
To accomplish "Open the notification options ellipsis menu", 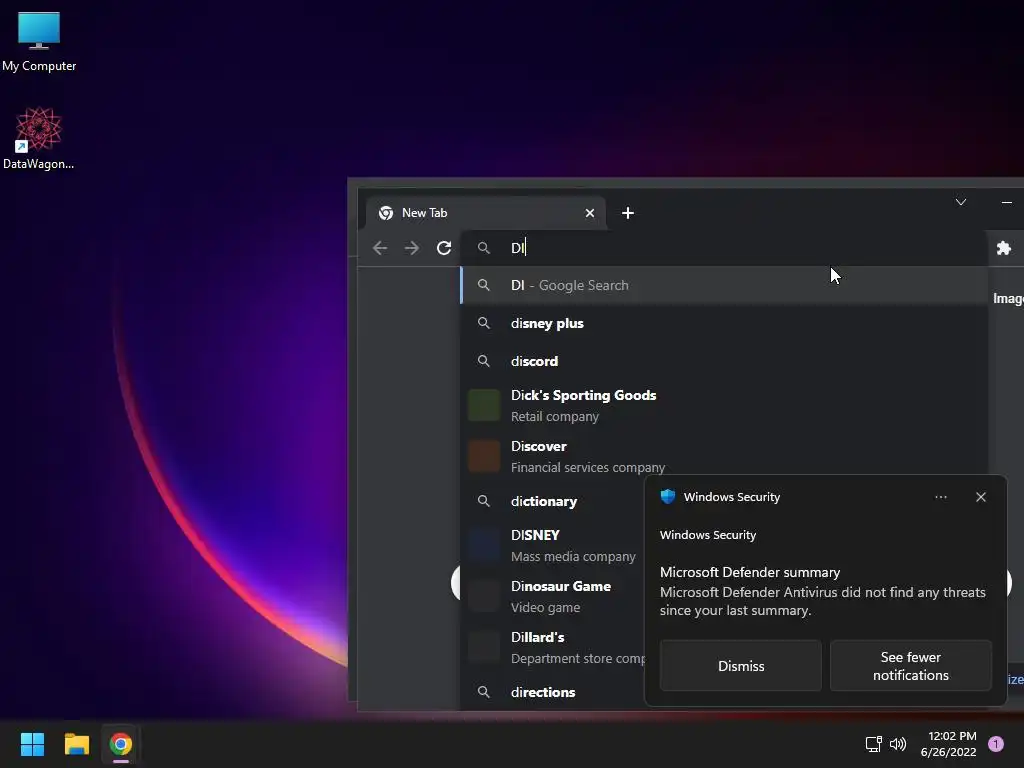I will click(x=940, y=497).
